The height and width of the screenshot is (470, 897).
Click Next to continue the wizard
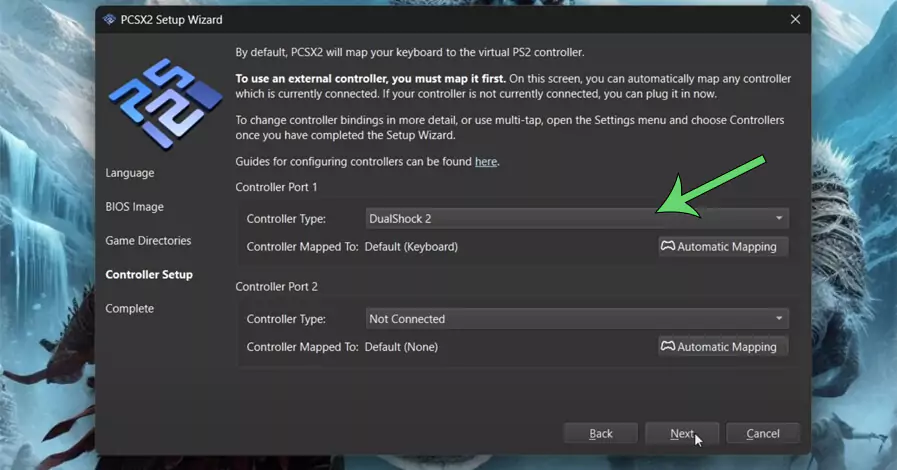(682, 433)
